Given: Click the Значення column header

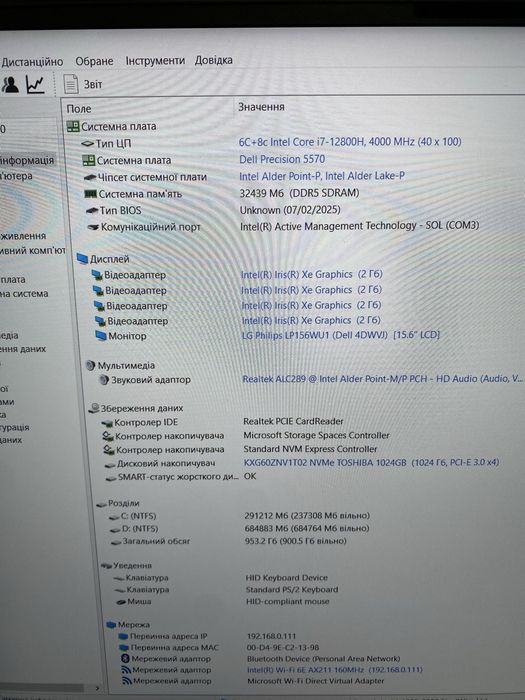Looking at the screenshot, I should (x=261, y=107).
